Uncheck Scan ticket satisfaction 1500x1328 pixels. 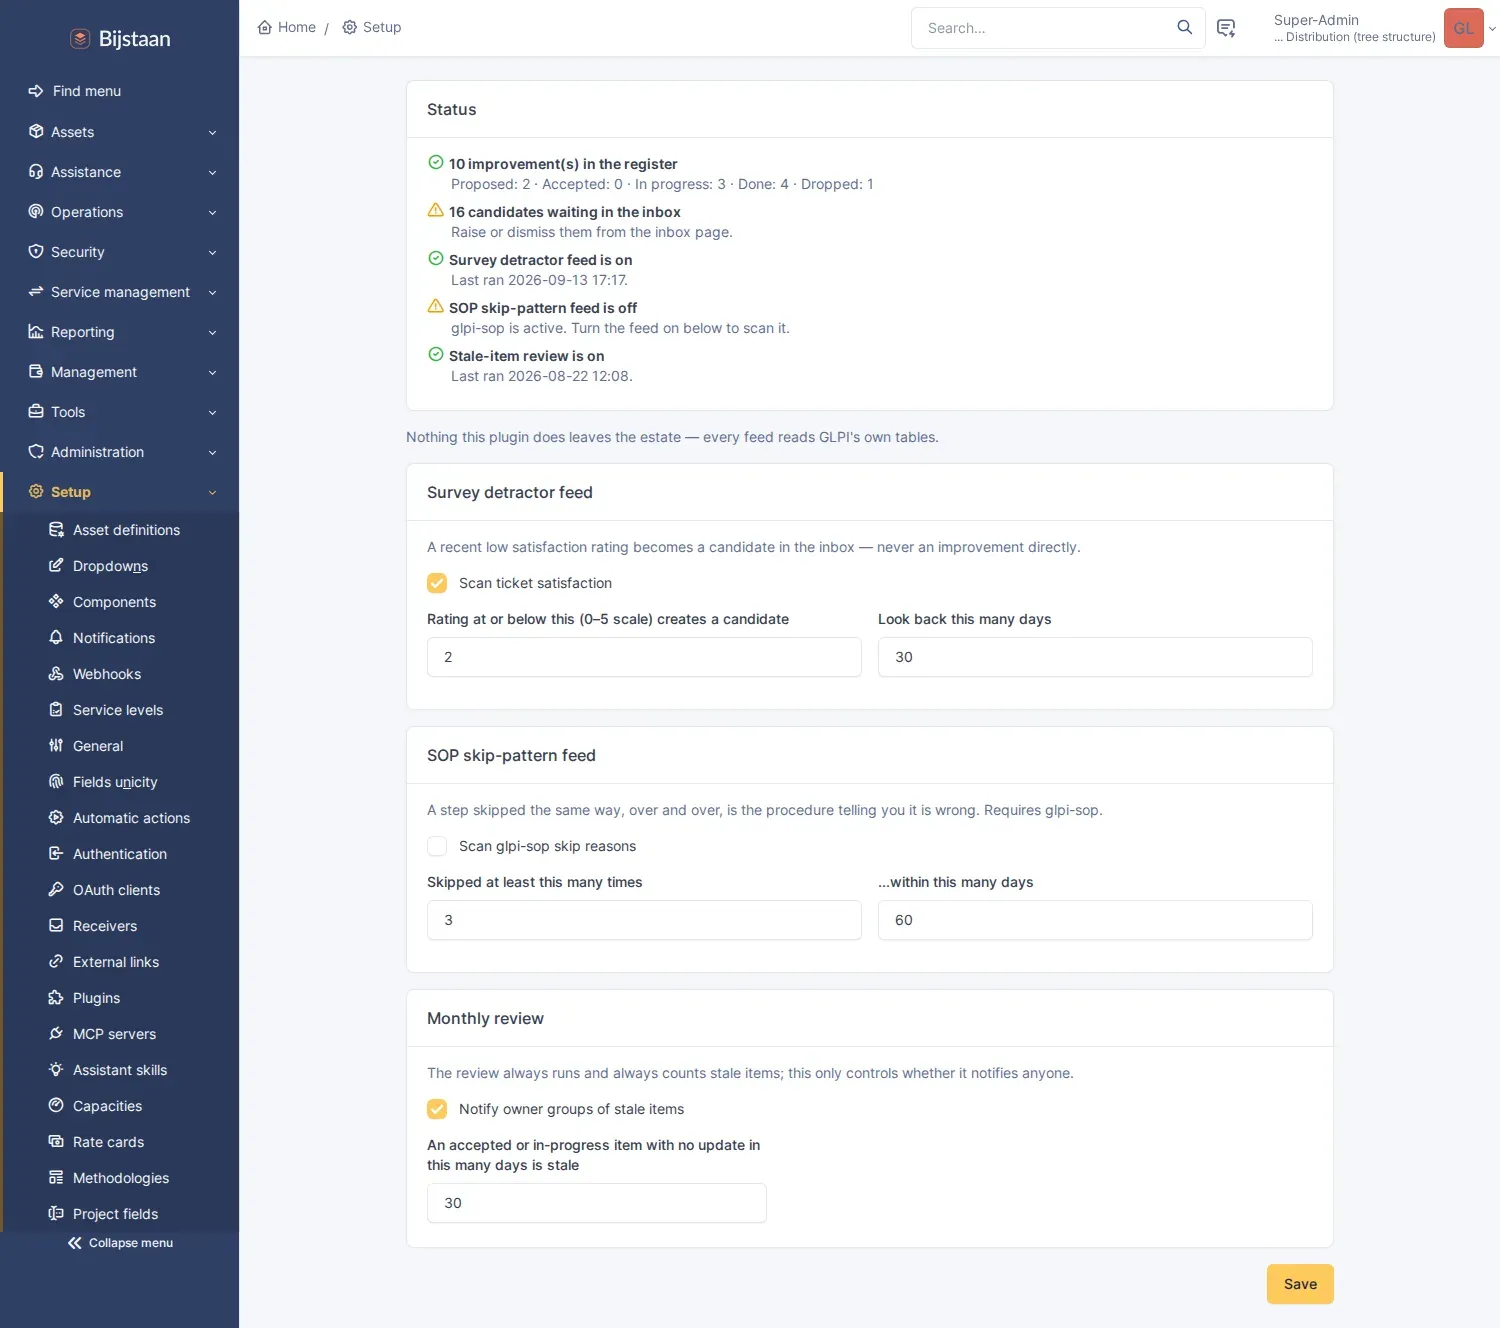click(437, 583)
